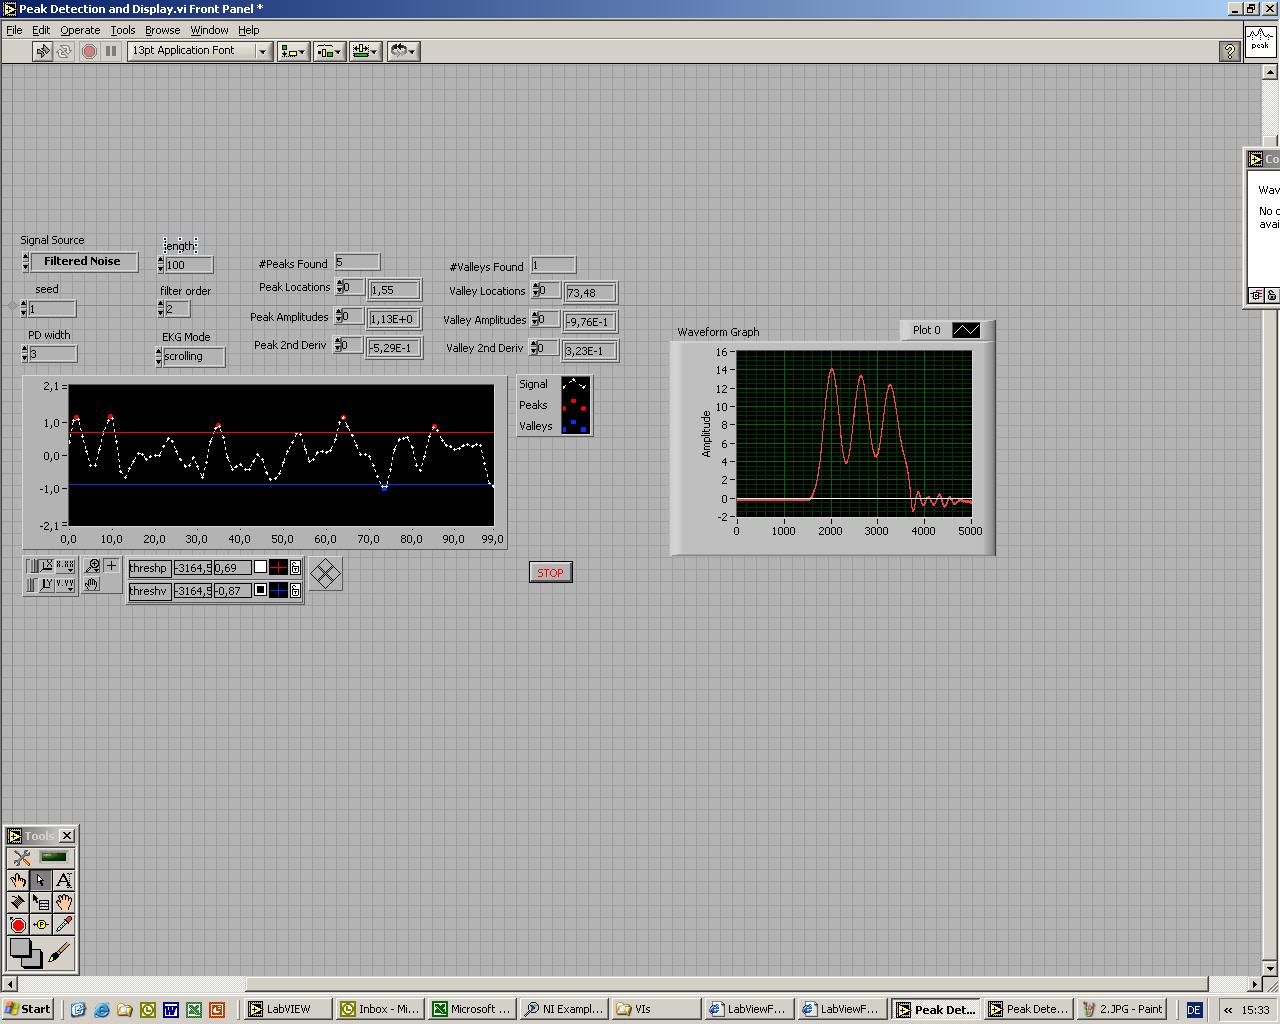This screenshot has width=1280, height=1024.
Task: Toggle X-axis autoscale lock on graph palette
Action: [32, 566]
